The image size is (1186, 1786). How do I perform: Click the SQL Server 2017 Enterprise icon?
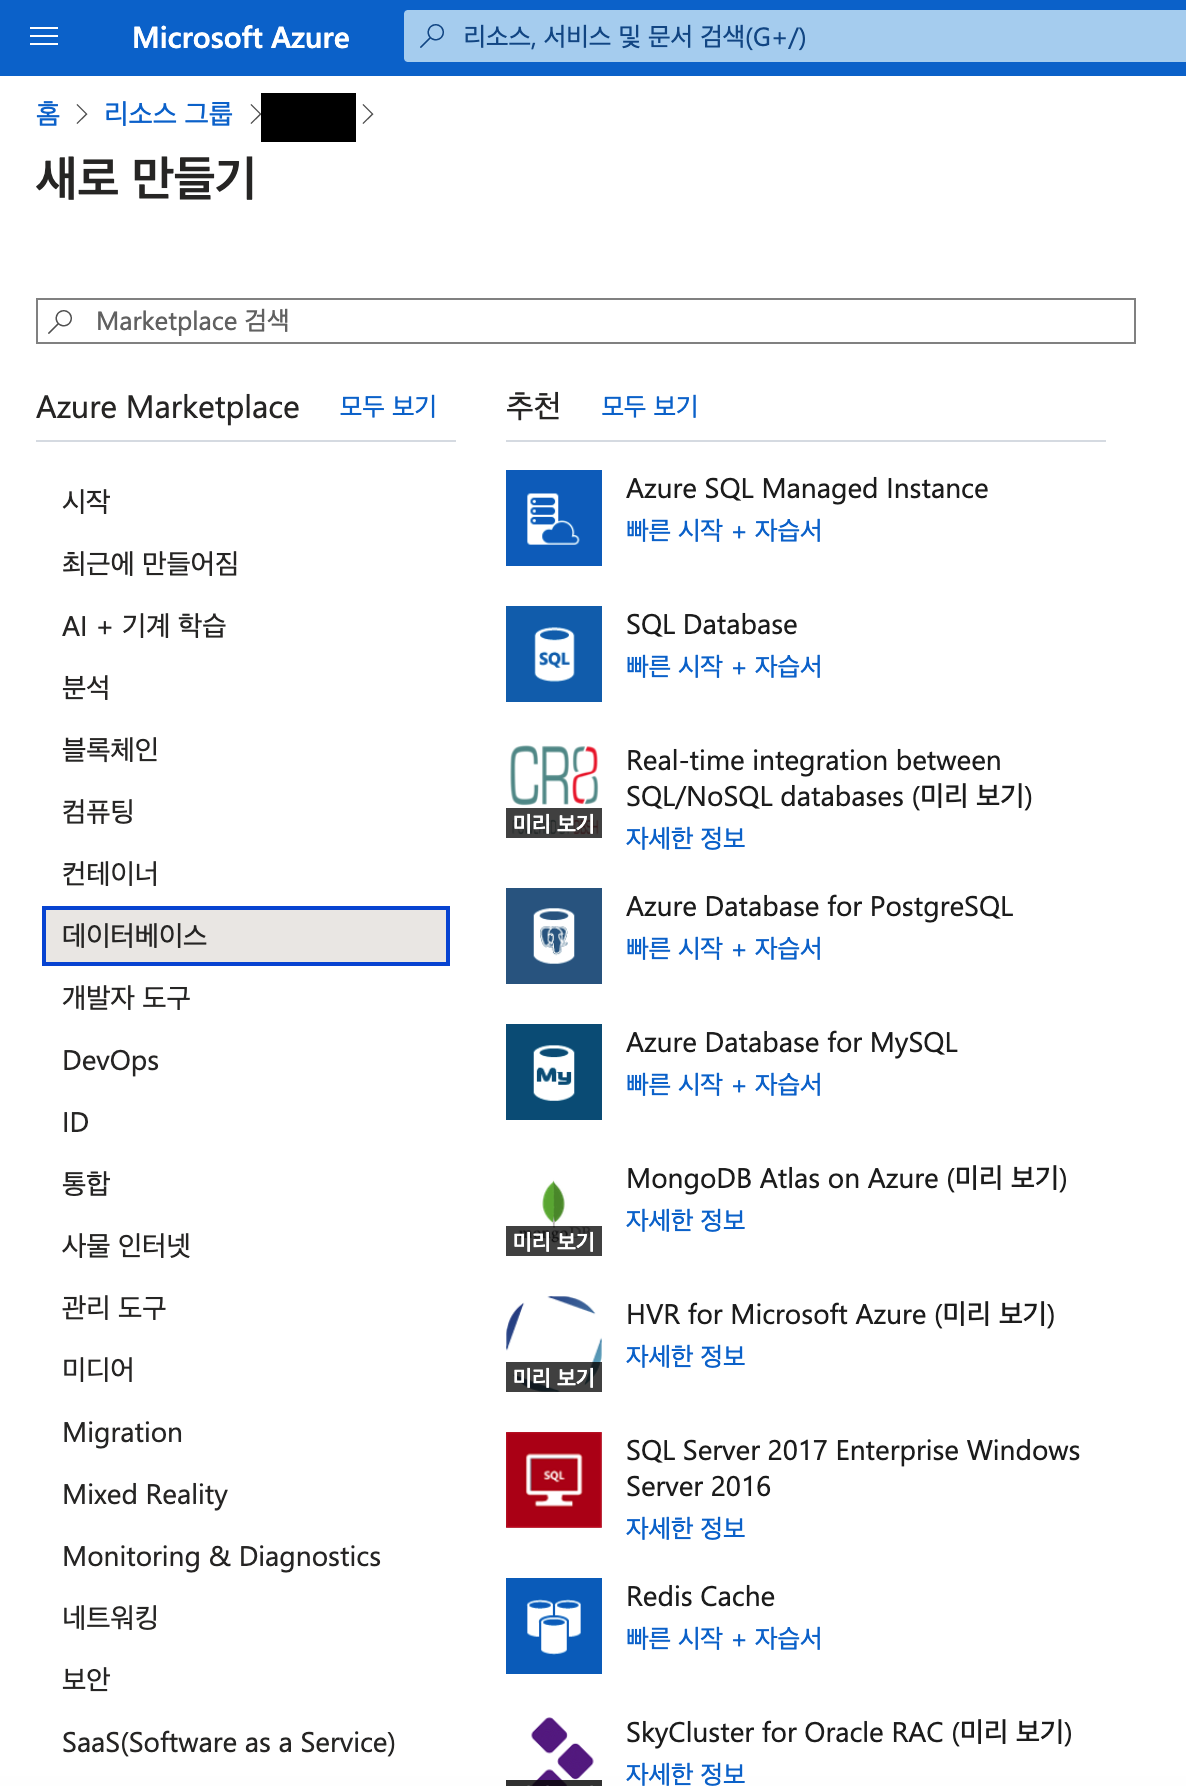[x=554, y=1480]
